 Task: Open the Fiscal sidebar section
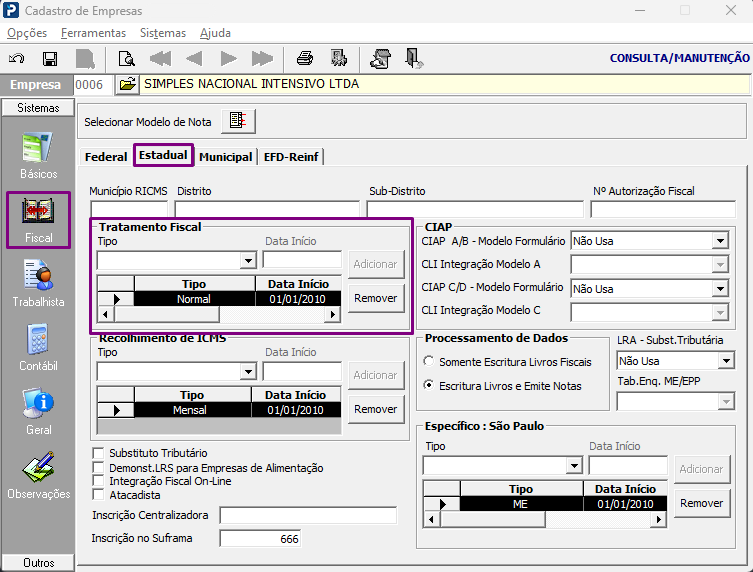click(x=38, y=220)
